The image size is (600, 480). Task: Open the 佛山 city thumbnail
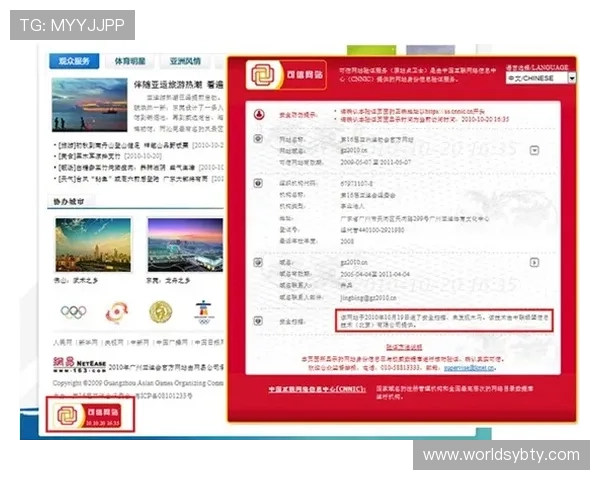pyautogui.click(x=93, y=245)
